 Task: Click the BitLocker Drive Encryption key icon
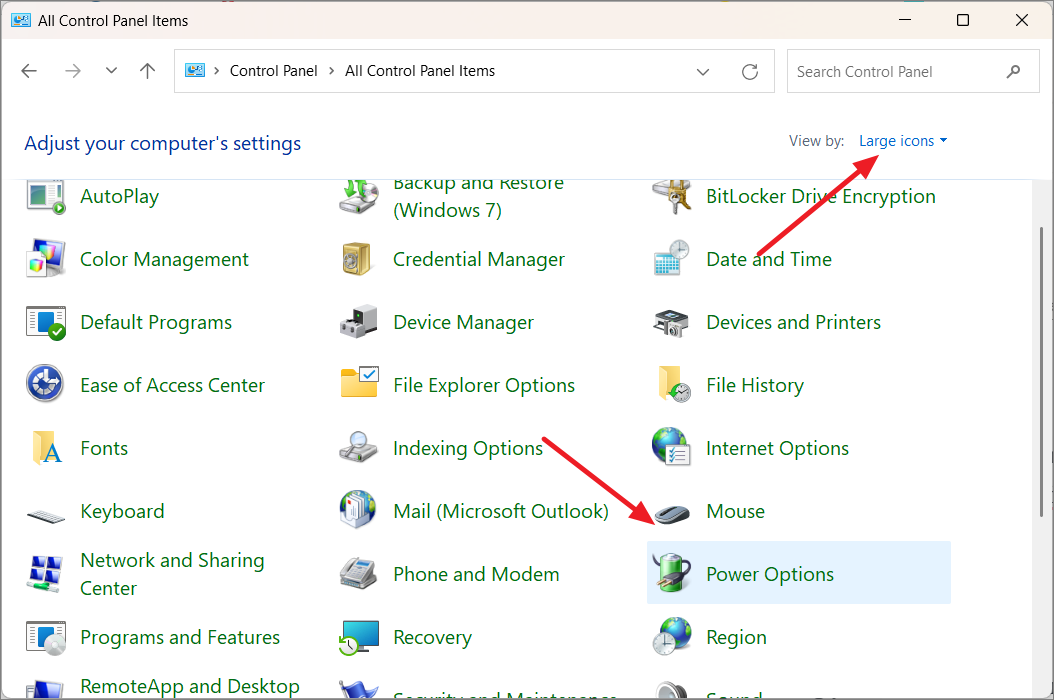click(672, 197)
